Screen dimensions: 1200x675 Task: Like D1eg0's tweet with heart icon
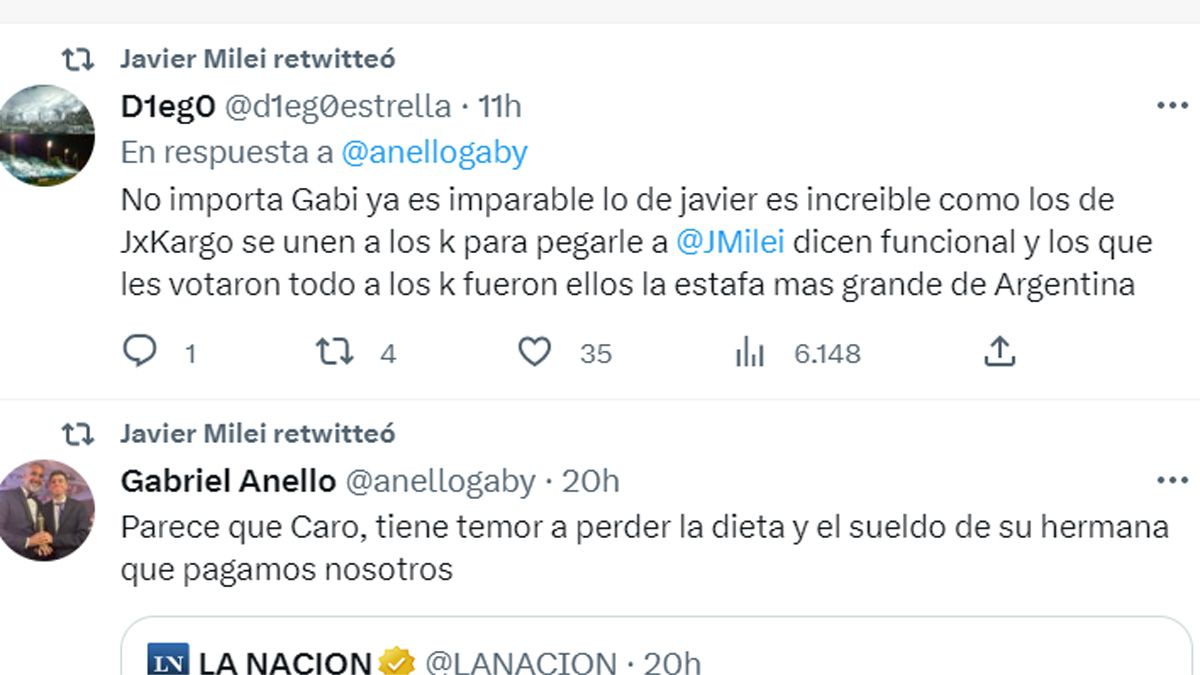(x=535, y=351)
